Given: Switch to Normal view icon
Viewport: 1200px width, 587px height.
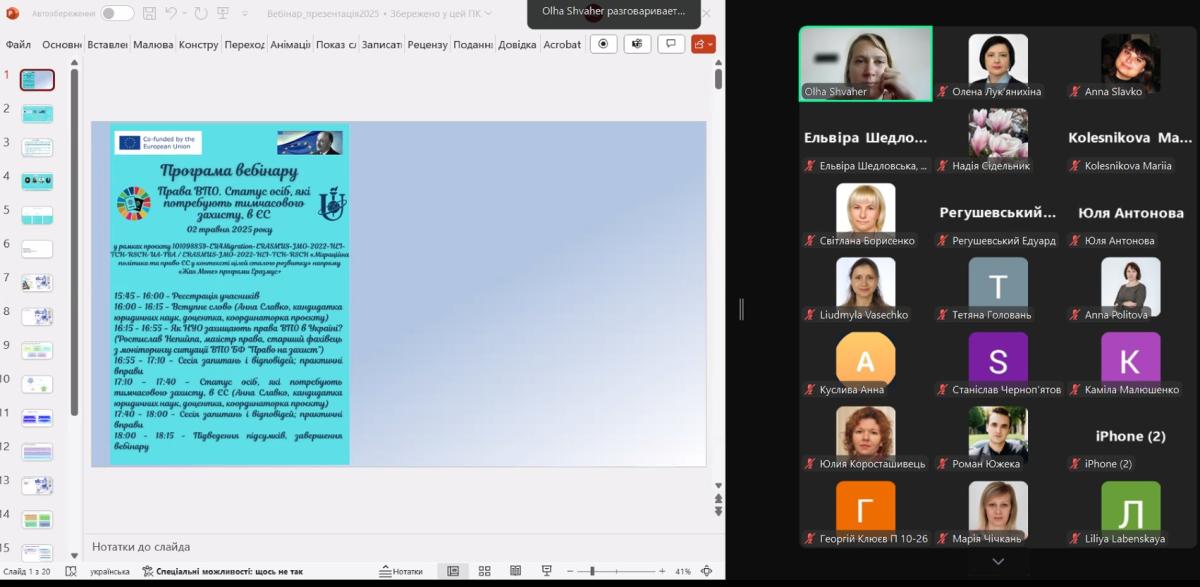Looking at the screenshot, I should pyautogui.click(x=453, y=571).
